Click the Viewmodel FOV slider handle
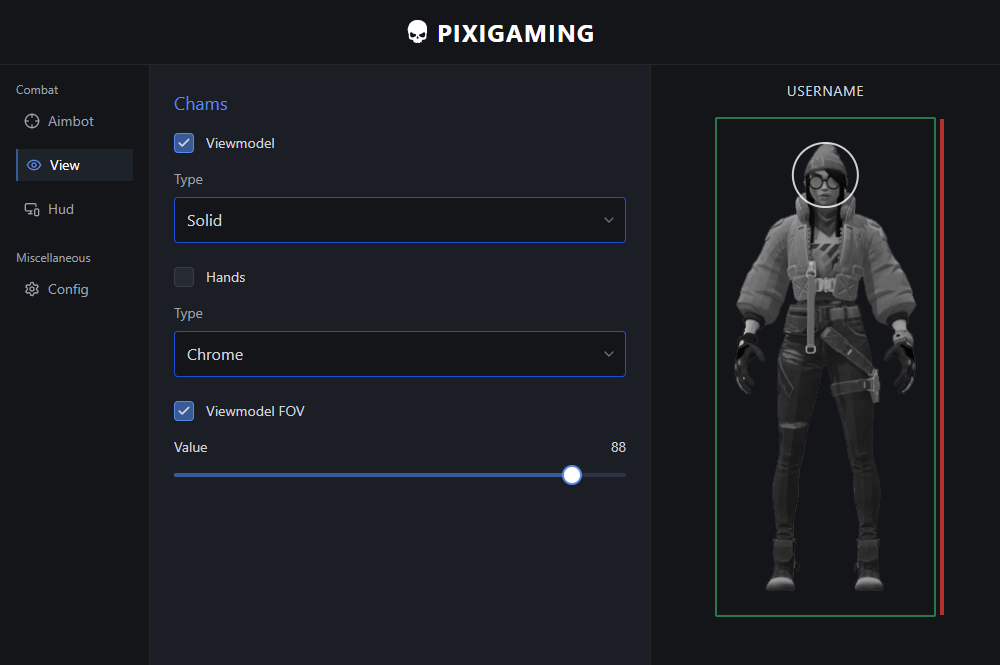Image resolution: width=1000 pixels, height=665 pixels. (x=572, y=475)
